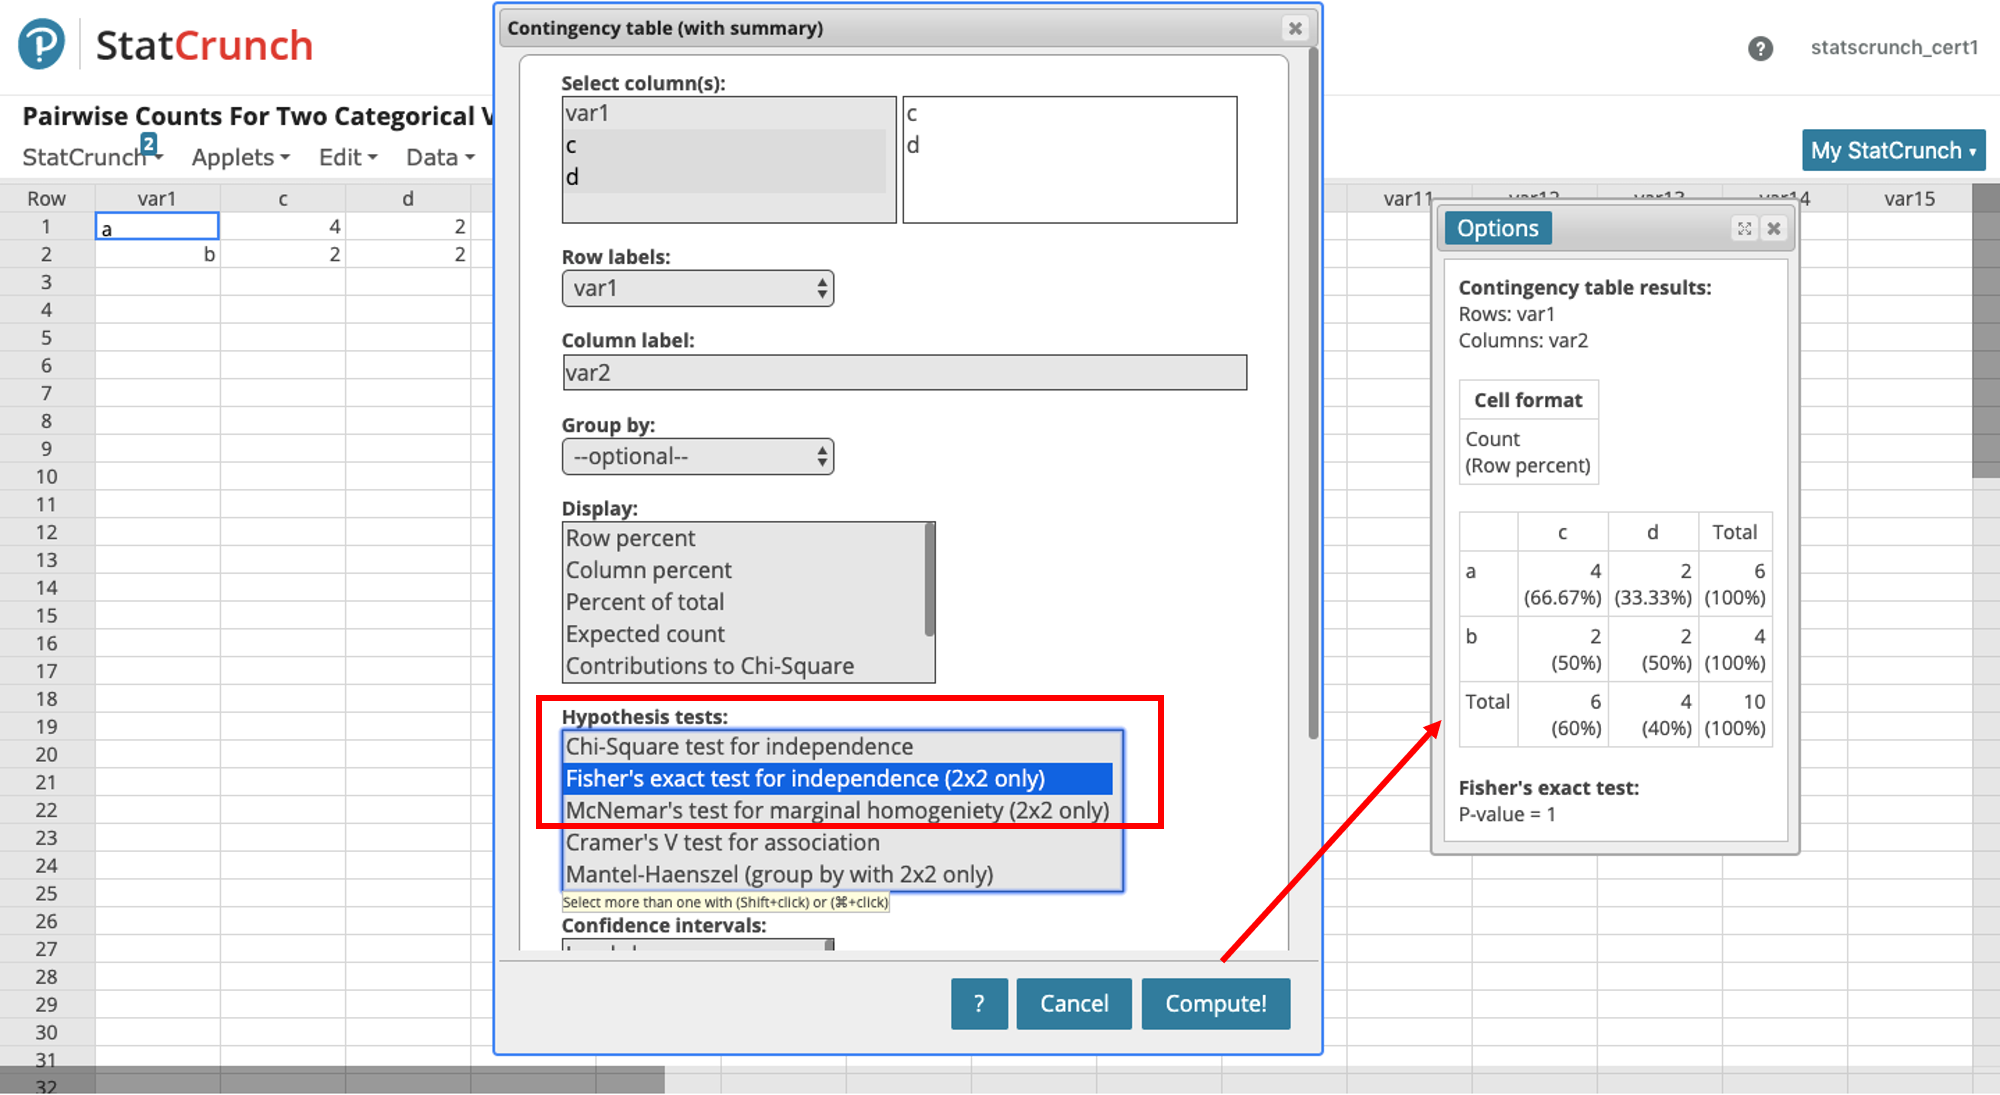The width and height of the screenshot is (2000, 1095).
Task: Close the Options results window
Action: [x=1774, y=229]
